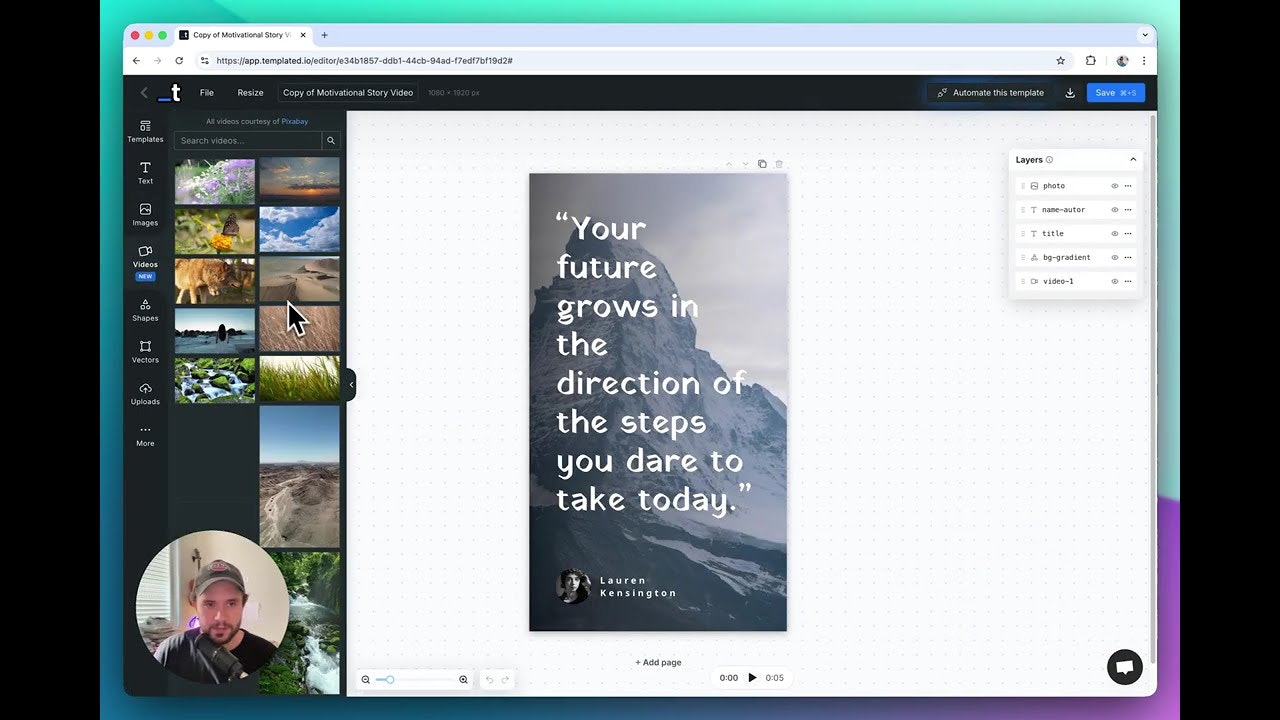Open the Templates panel
Image resolution: width=1280 pixels, height=720 pixels.
145,131
